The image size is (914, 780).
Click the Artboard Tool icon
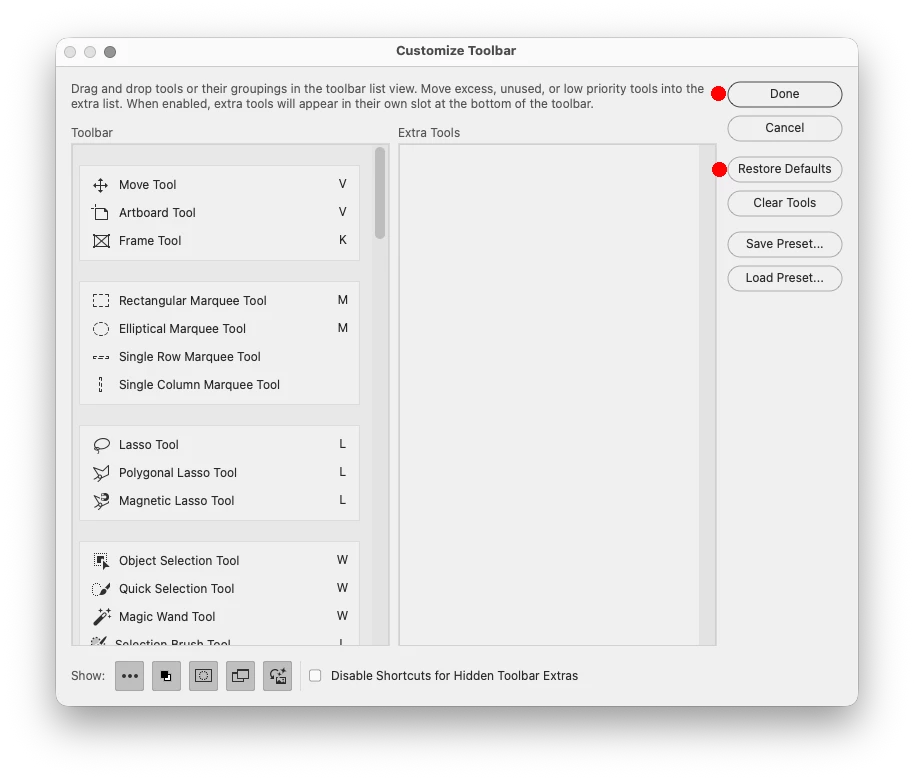[x=100, y=213]
